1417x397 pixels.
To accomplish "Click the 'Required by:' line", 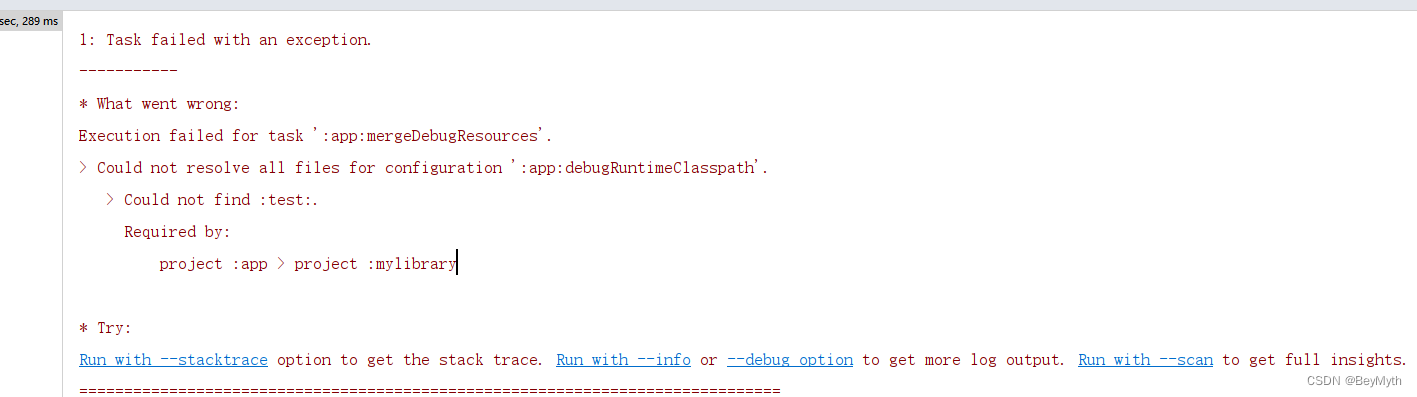I will [x=177, y=232].
